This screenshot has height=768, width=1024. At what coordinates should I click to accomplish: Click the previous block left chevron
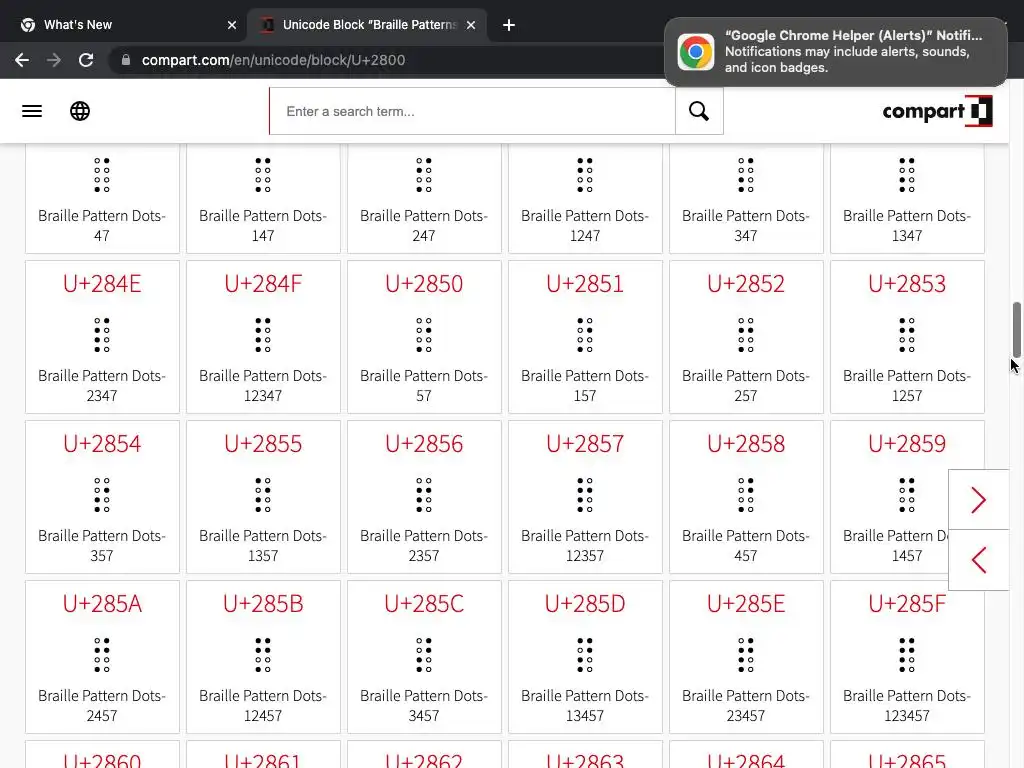978,560
